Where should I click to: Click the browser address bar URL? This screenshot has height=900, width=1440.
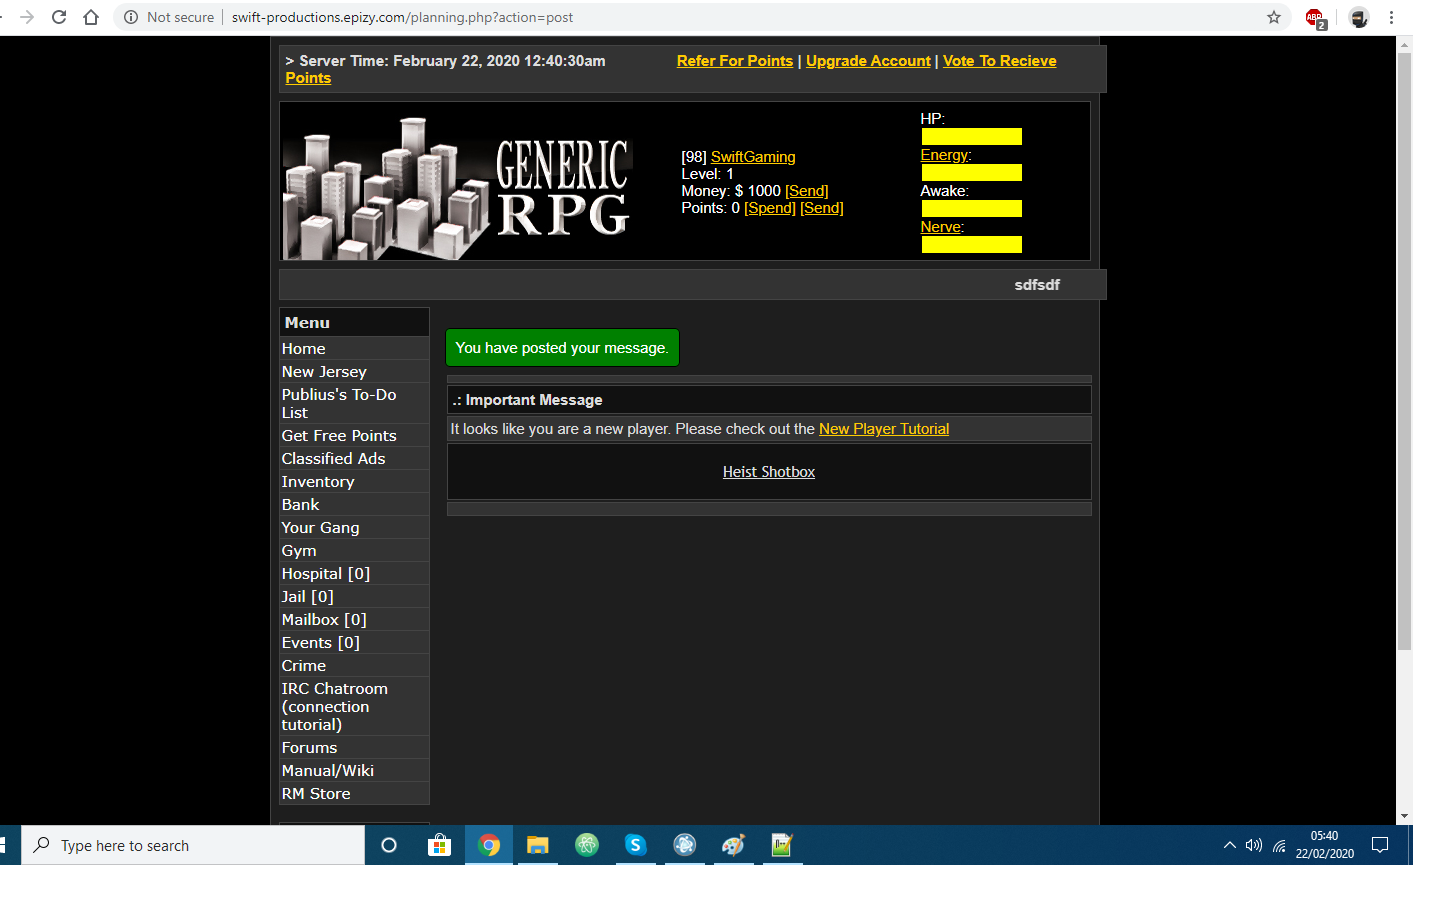(402, 17)
